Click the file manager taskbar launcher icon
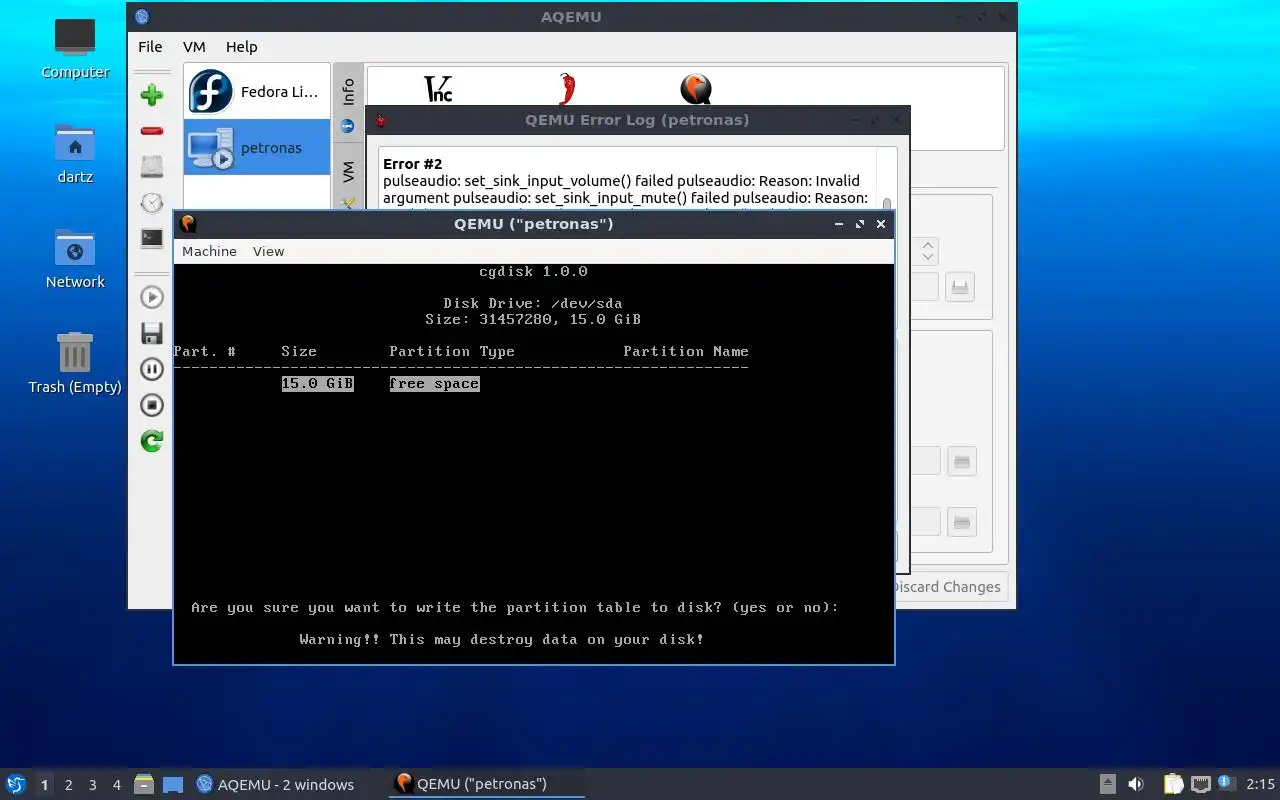Screen dimensions: 1280x800 click(x=144, y=784)
